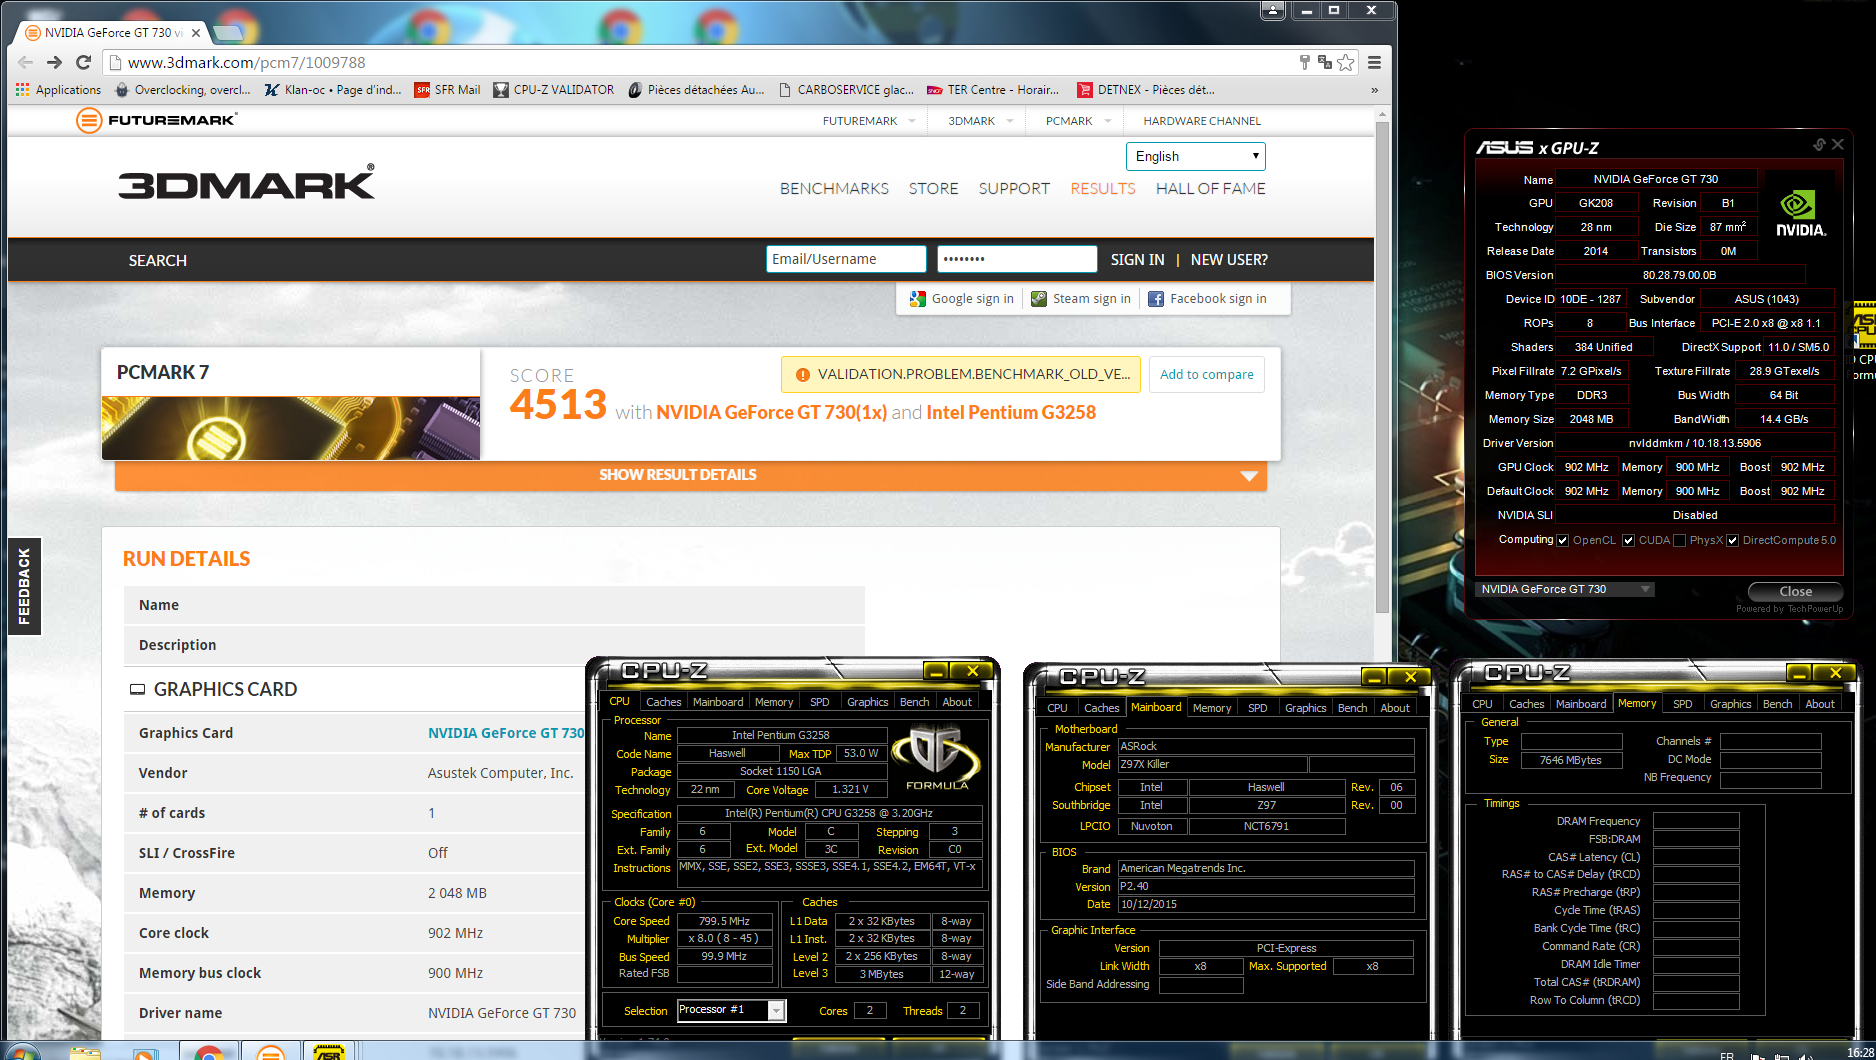Screen dimensions: 1876x1060
Task: Click Chrome's forward arrow
Action: (x=54, y=62)
